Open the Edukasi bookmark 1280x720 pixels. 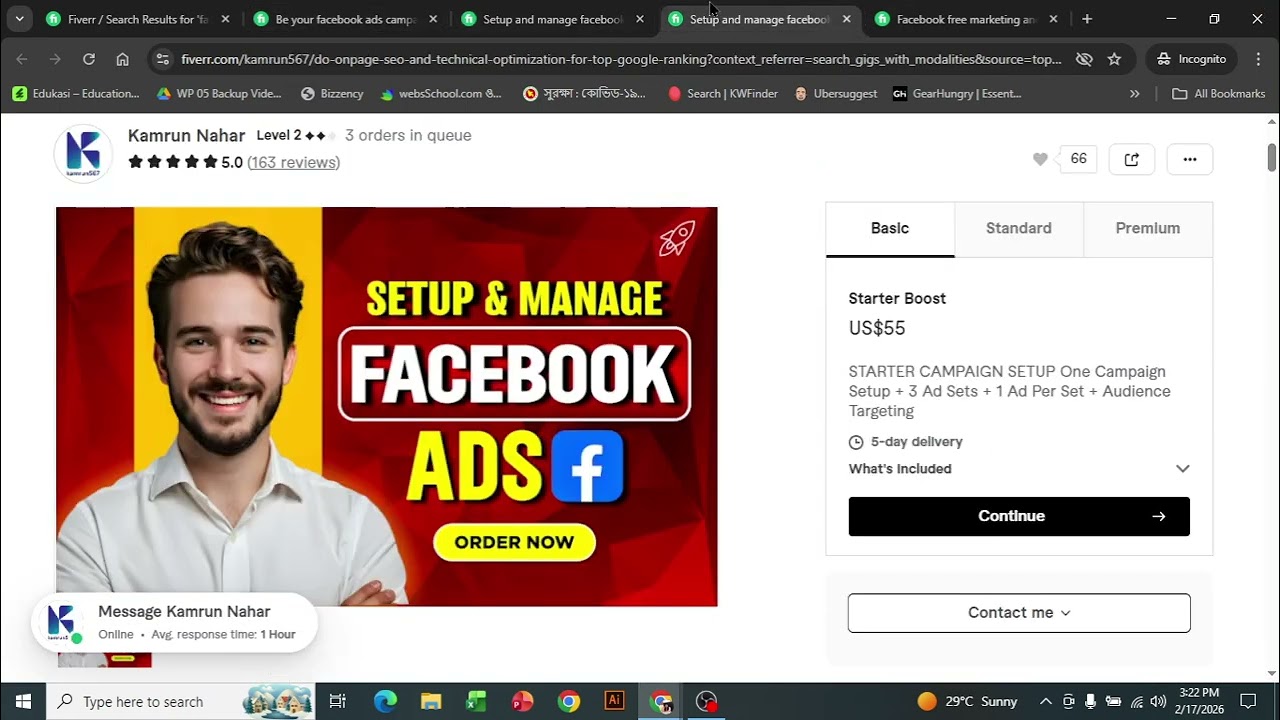(76, 94)
